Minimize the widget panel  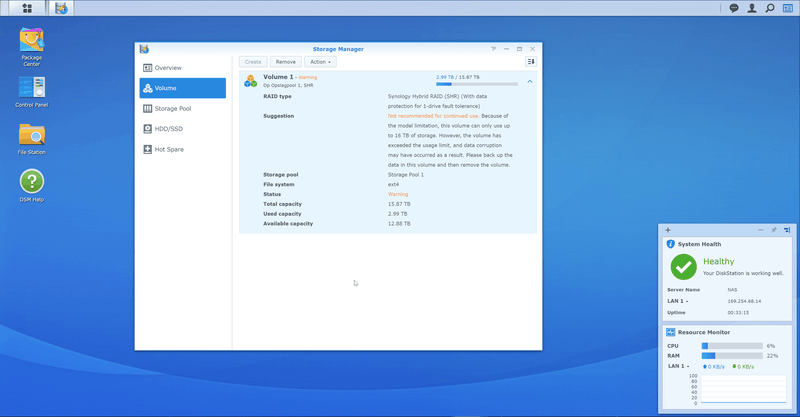tap(761, 230)
